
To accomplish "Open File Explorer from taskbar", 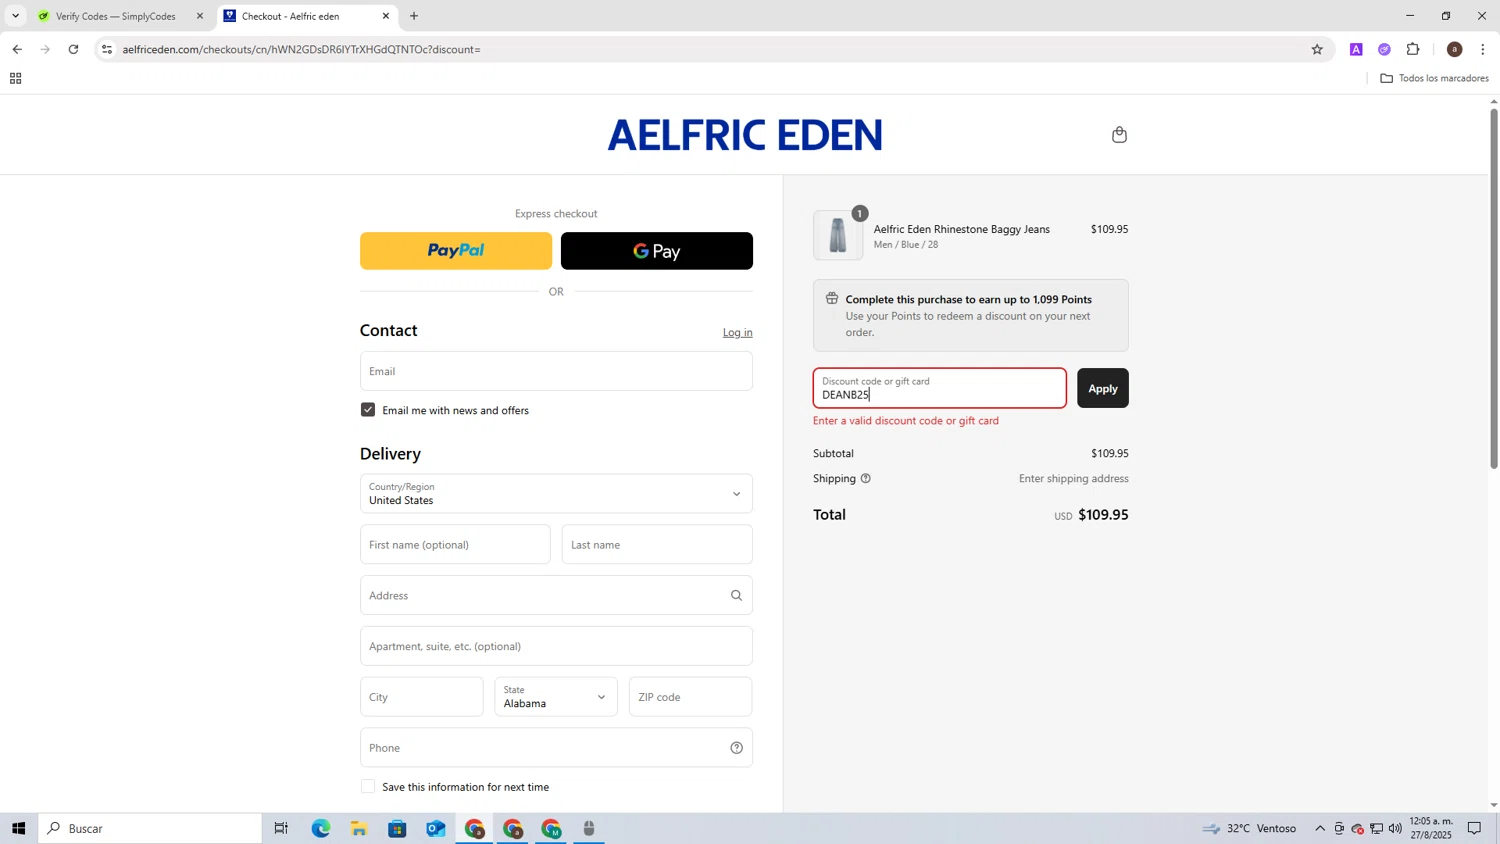I will (x=359, y=828).
